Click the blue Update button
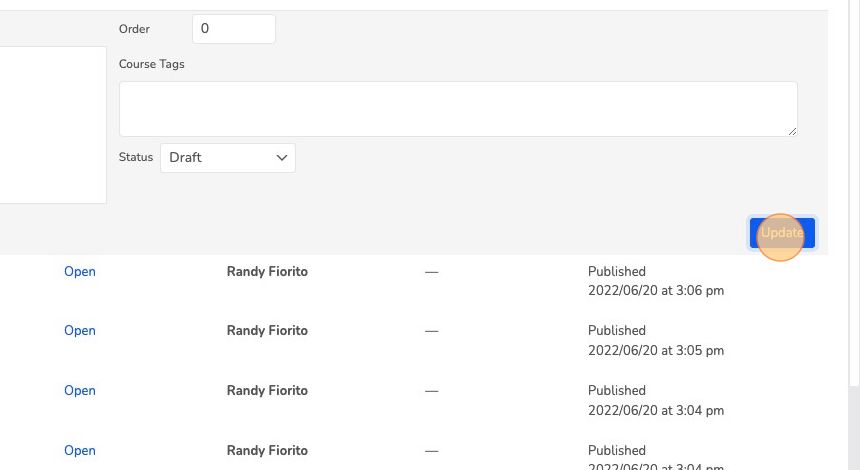The image size is (860, 470). point(782,233)
